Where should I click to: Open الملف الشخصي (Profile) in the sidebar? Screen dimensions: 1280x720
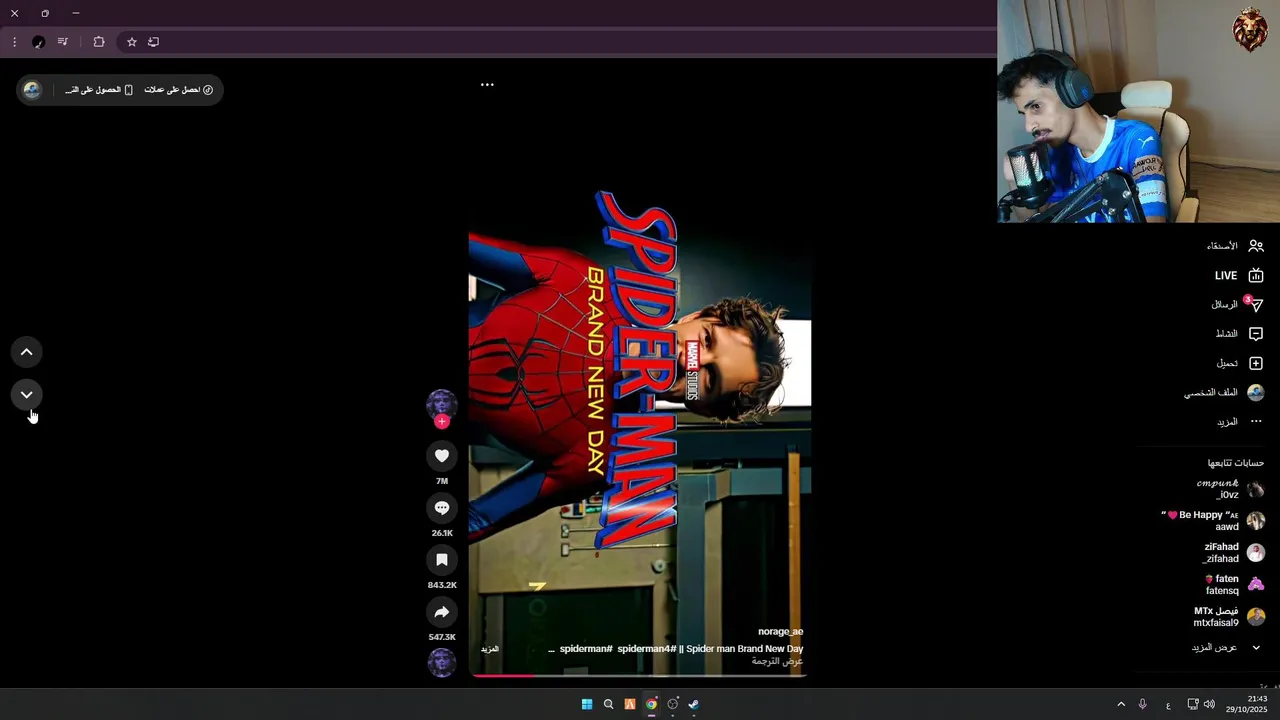click(x=1224, y=393)
